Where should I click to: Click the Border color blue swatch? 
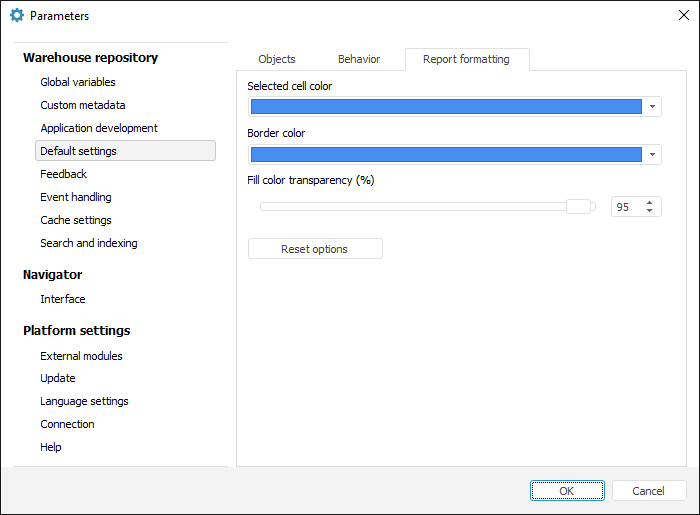pyautogui.click(x=446, y=155)
